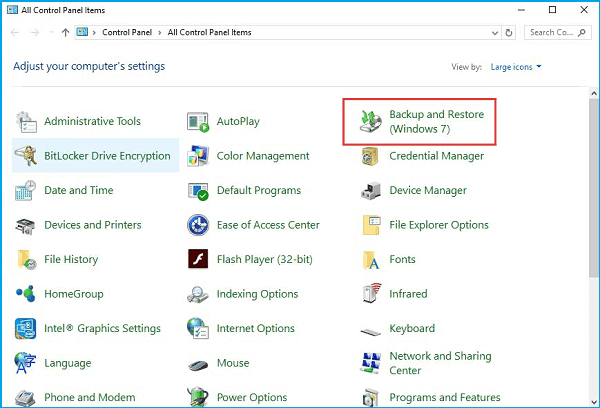Expand the View by Large icons dropdown
This screenshot has width=600, height=408.
pos(515,67)
